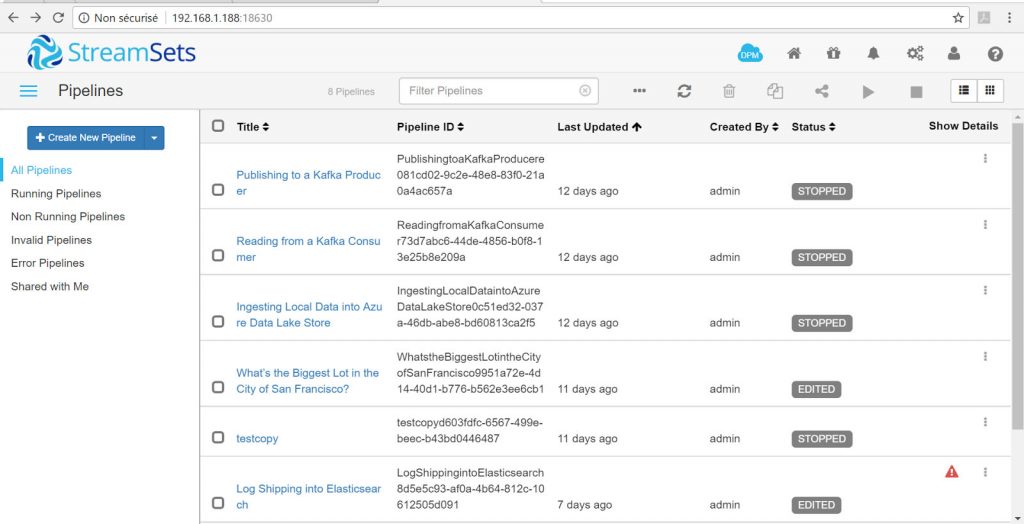Start pipeline with the play icon
The height and width of the screenshot is (524, 1024).
tap(868, 91)
